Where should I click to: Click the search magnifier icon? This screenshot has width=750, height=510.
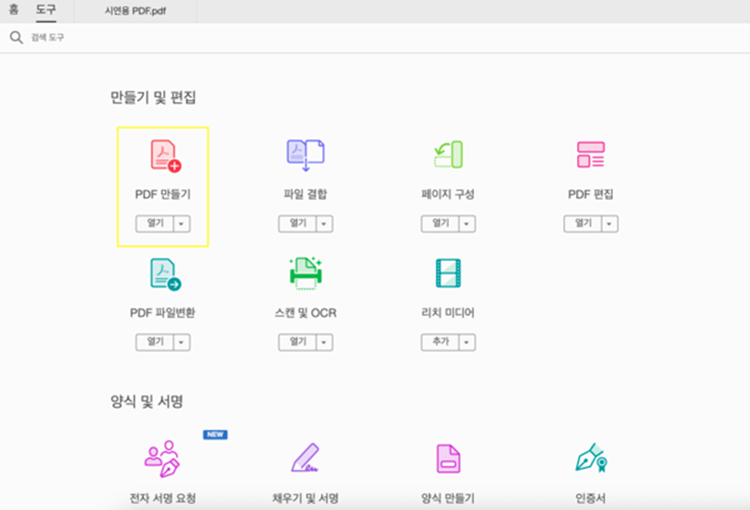pos(16,37)
